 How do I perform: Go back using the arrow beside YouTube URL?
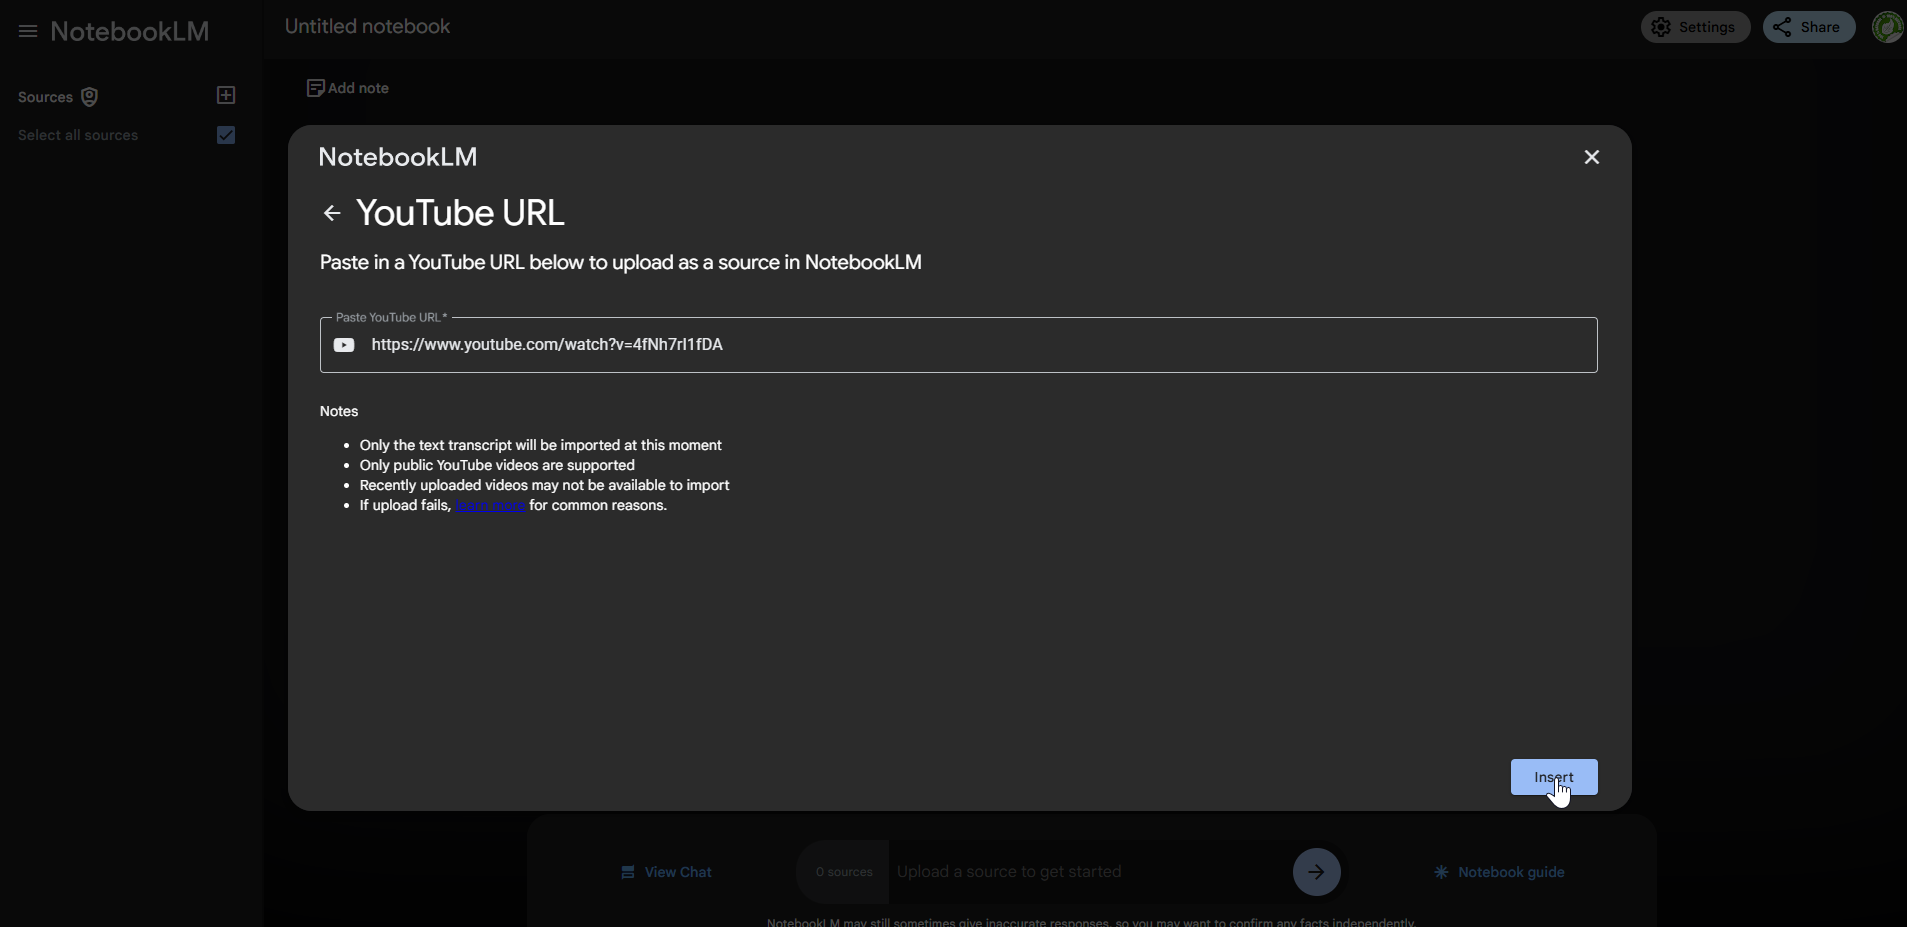tap(332, 213)
